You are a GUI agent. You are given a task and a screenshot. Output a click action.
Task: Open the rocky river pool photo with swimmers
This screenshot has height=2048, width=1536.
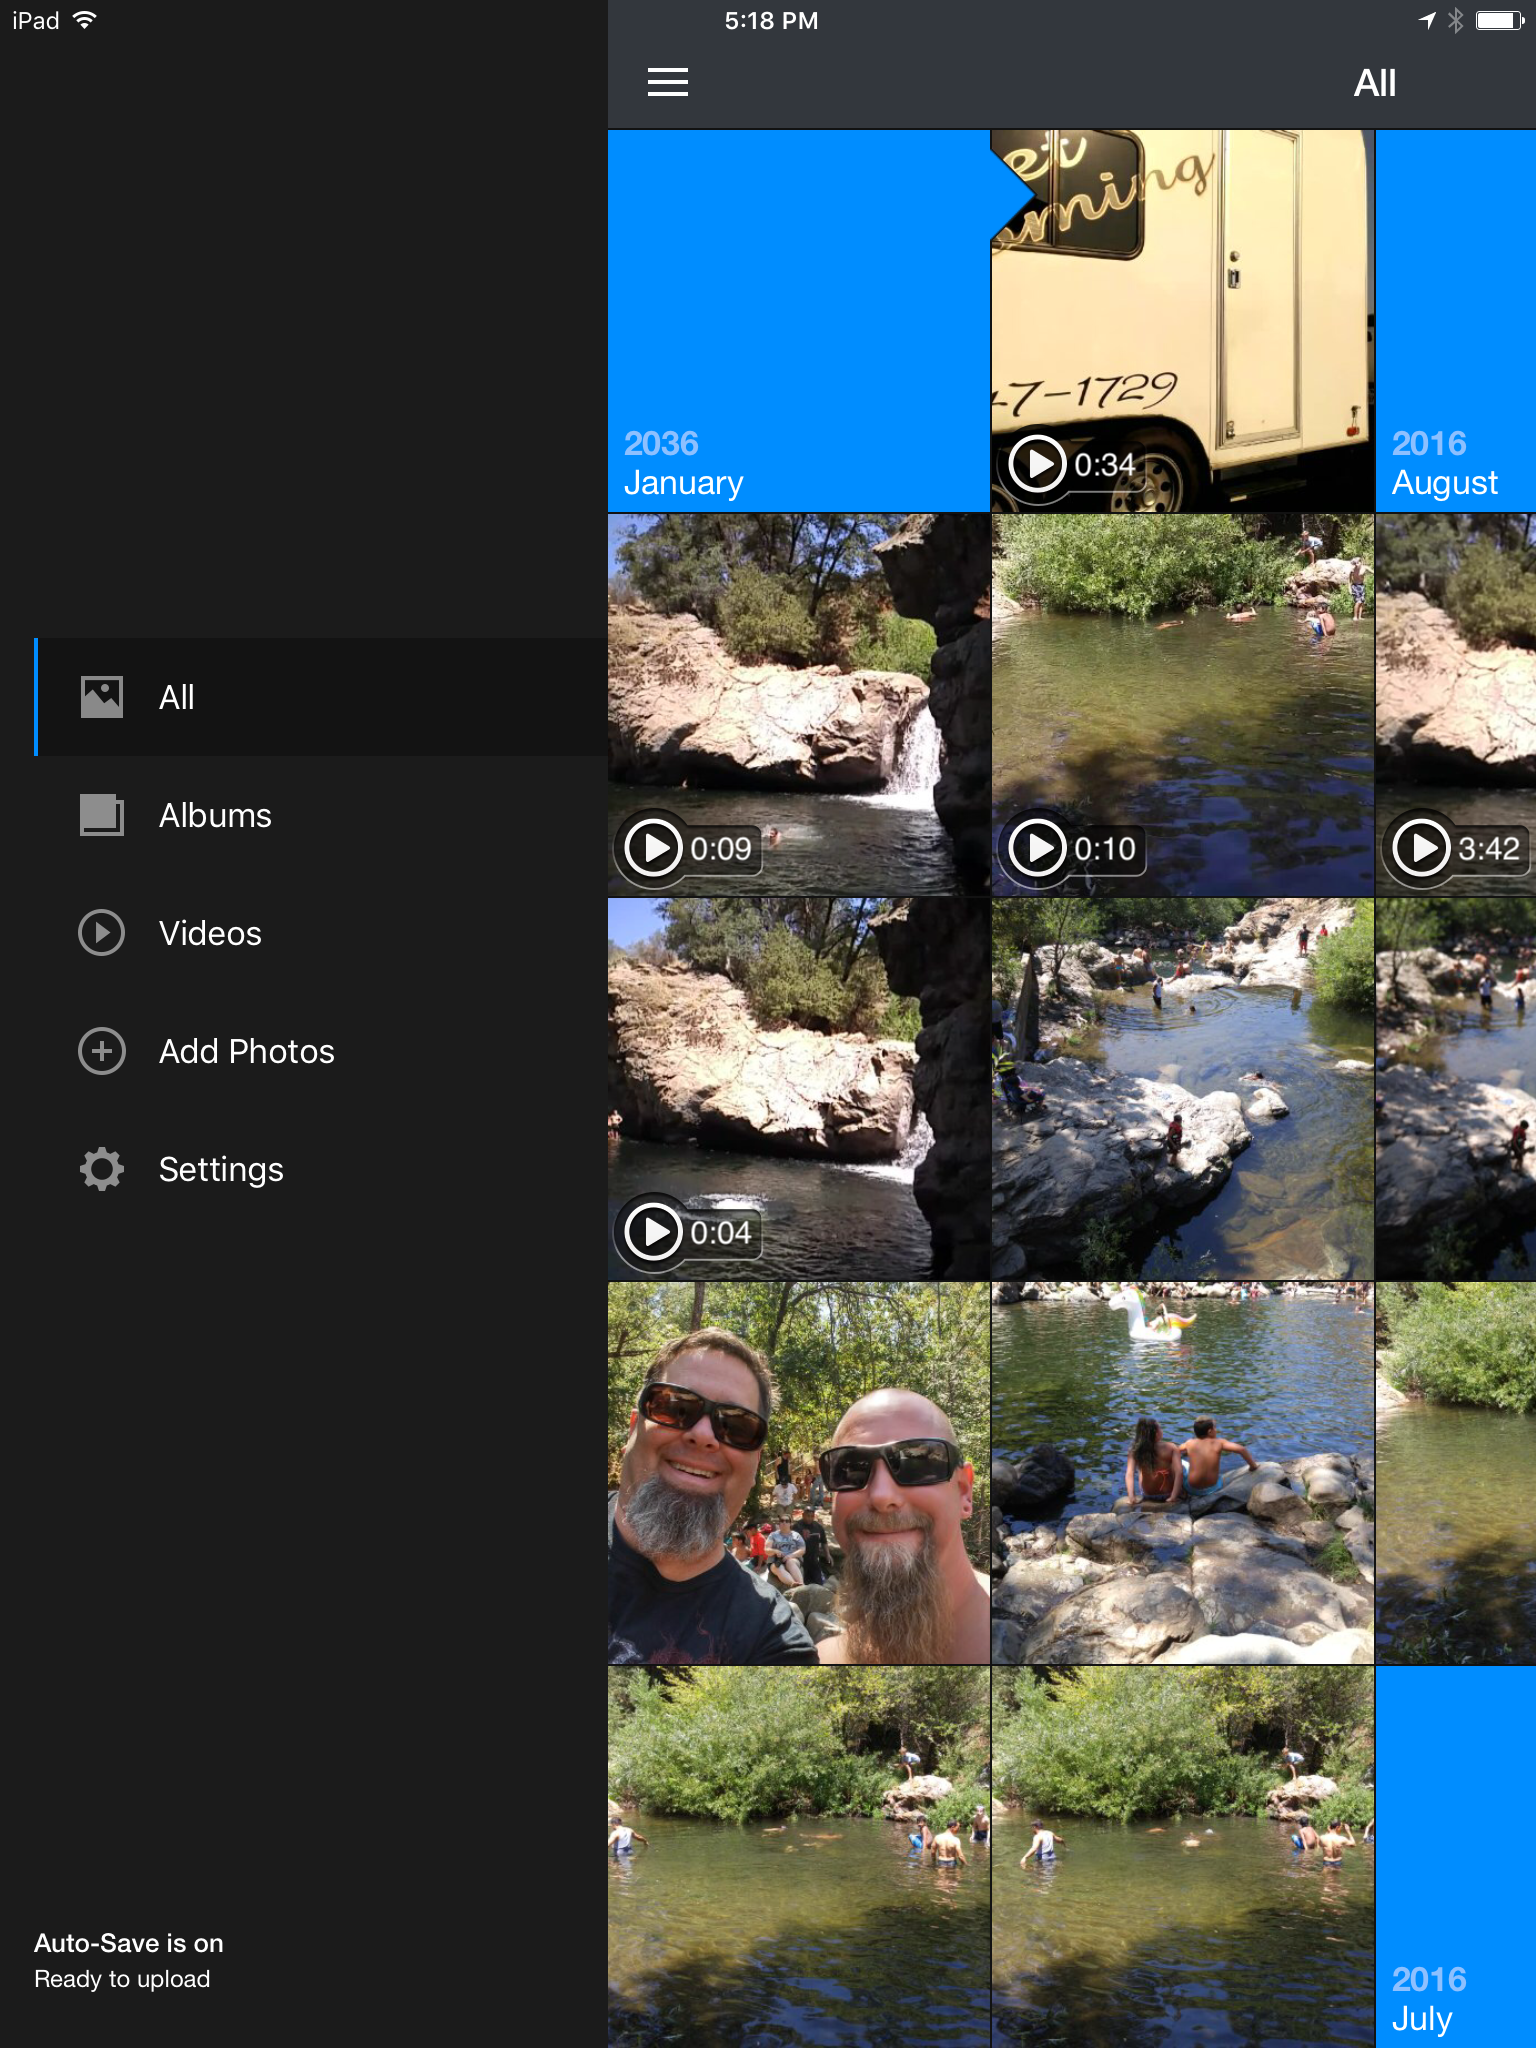click(x=1182, y=1089)
